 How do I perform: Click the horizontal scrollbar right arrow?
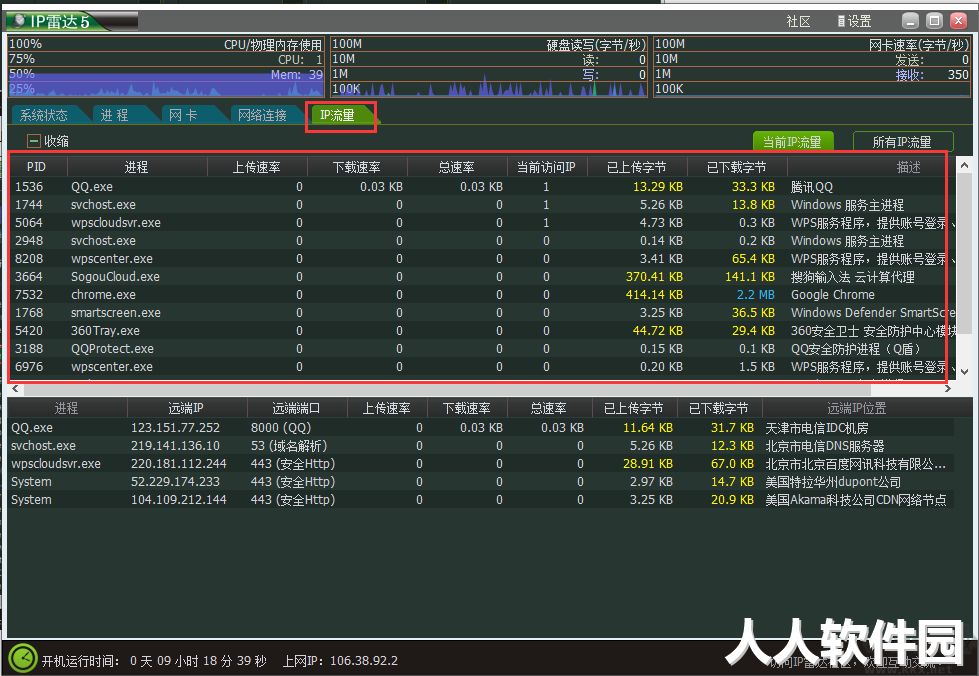pyautogui.click(x=947, y=388)
